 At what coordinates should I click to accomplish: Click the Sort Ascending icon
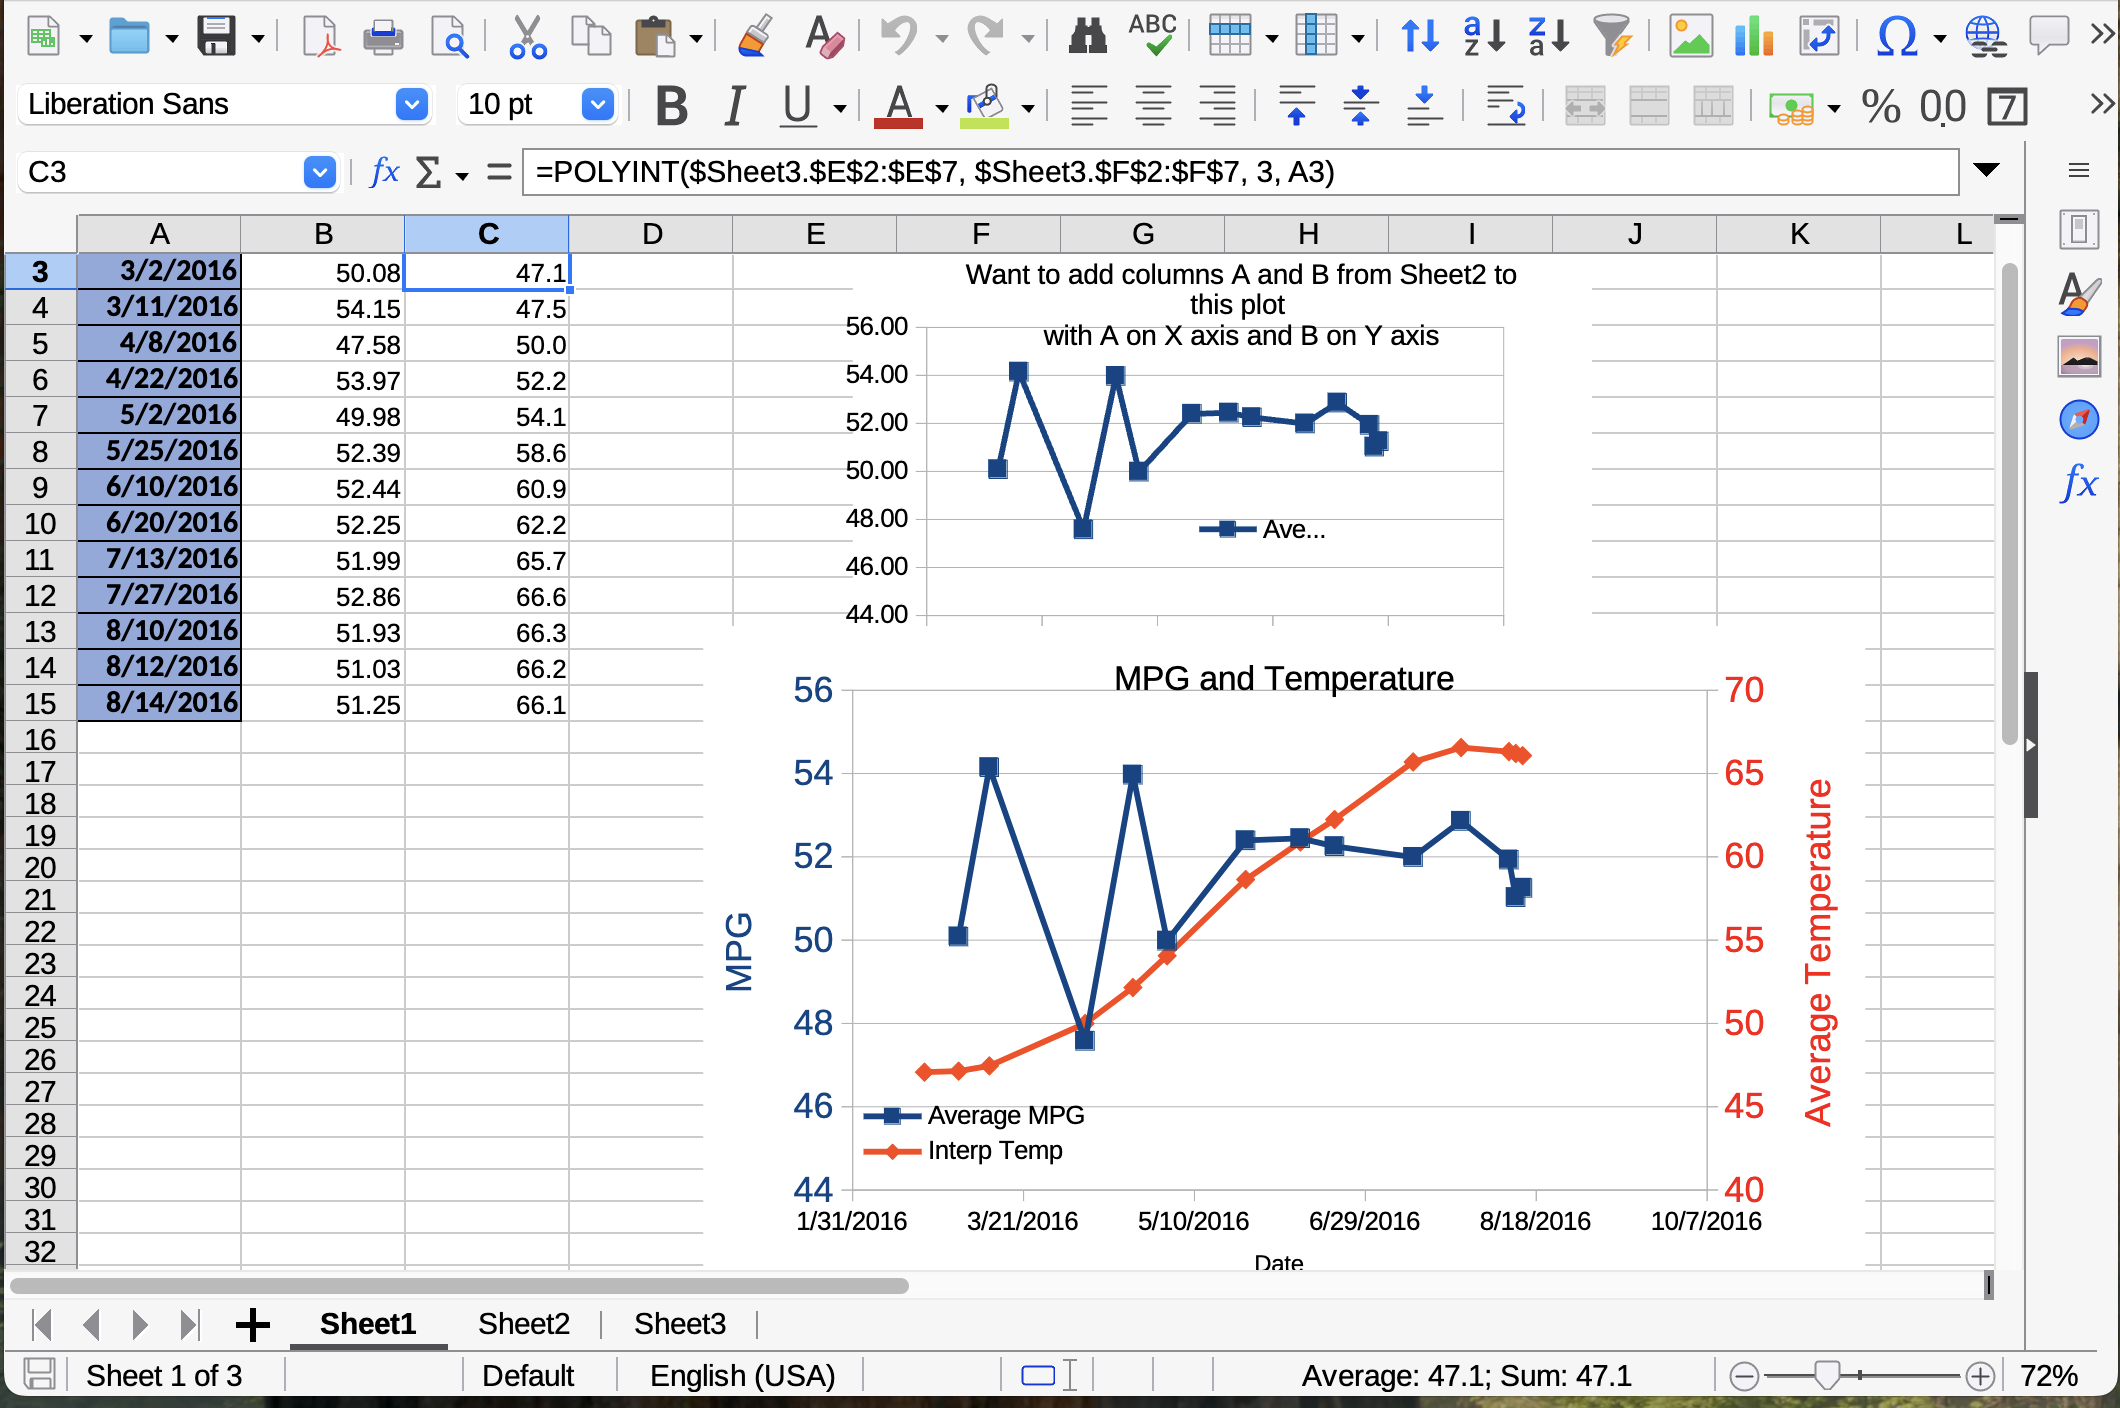coord(1484,37)
